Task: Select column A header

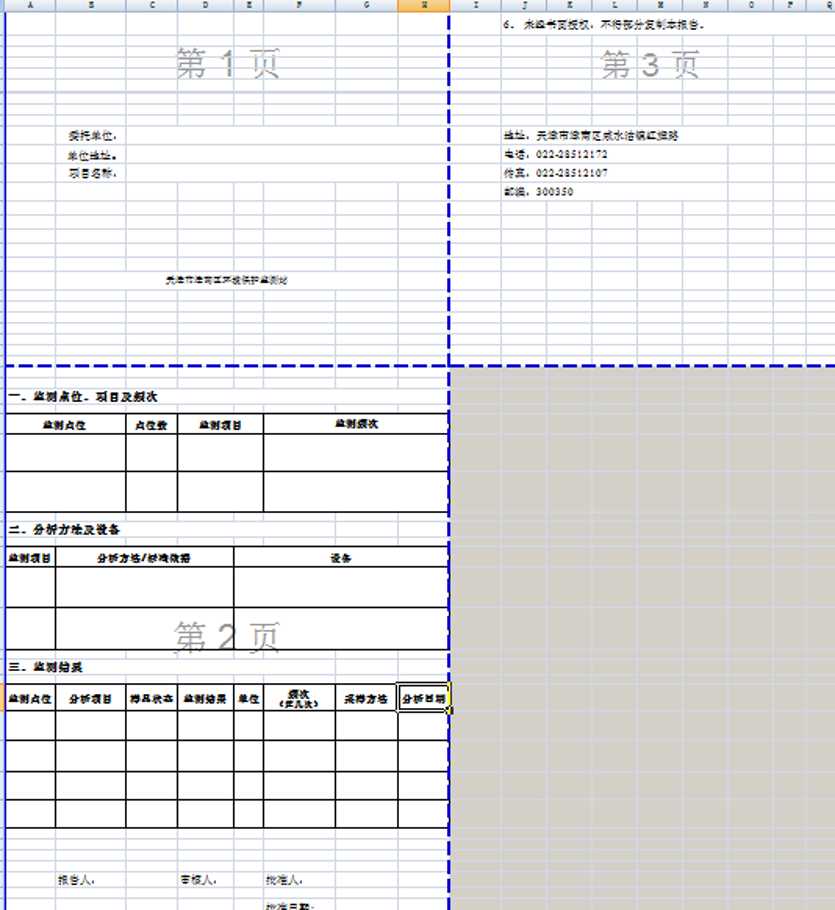Action: click(30, 5)
